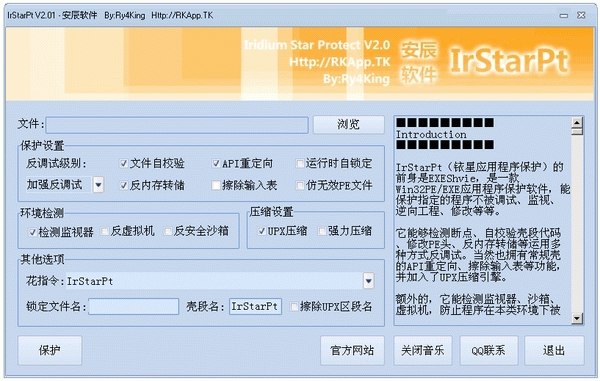Click the Http://RKApp.TK banner text

(340, 62)
